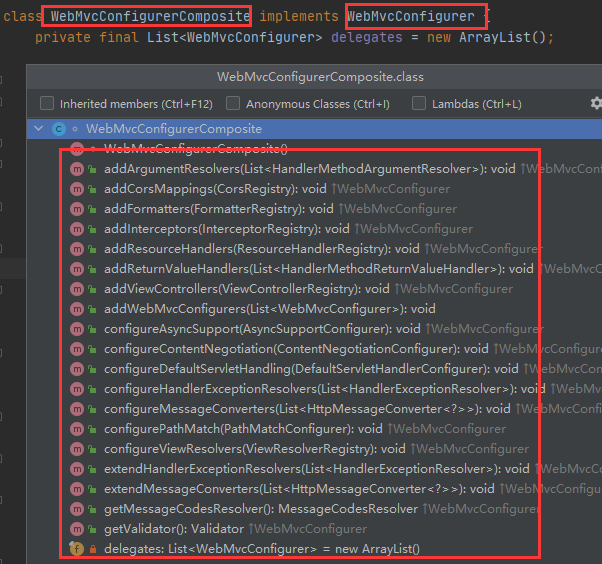602x564 pixels.
Task: Go to configureMessageConverters method
Action: click(x=307, y=409)
